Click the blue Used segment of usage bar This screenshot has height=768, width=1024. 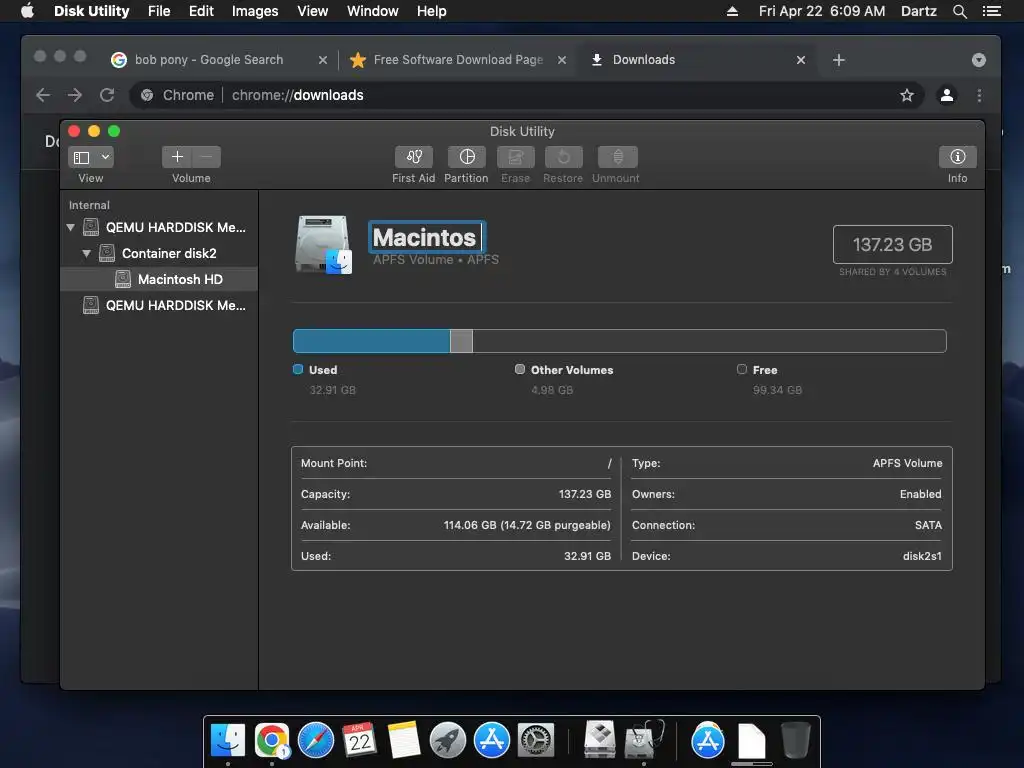click(x=372, y=341)
